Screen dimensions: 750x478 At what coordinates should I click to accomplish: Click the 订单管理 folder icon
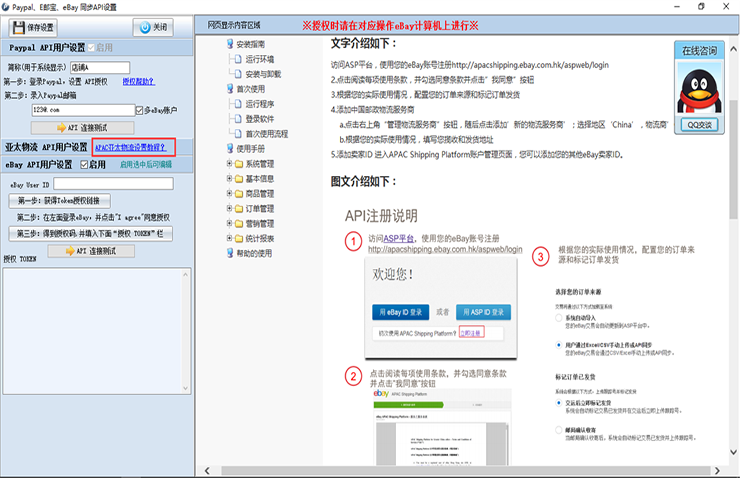[x=239, y=208]
